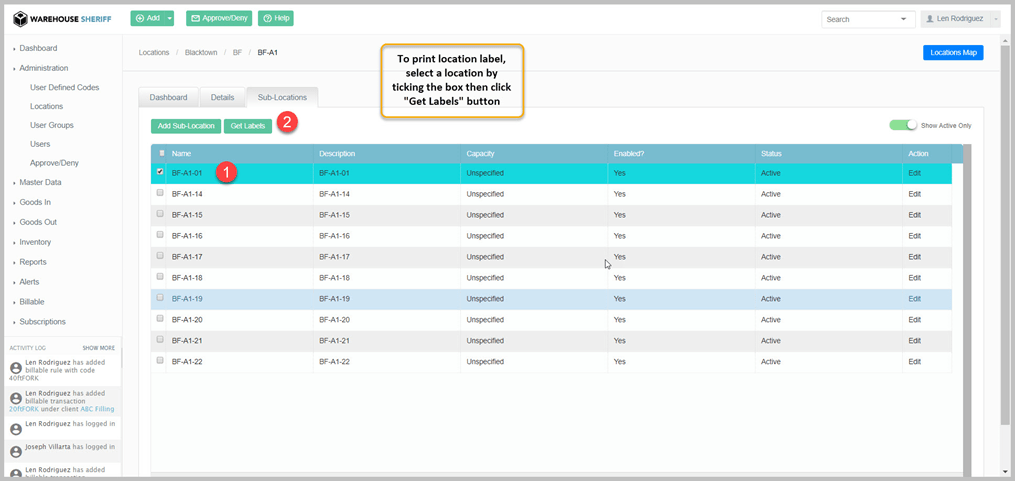Switch to the Details tab

point(222,97)
